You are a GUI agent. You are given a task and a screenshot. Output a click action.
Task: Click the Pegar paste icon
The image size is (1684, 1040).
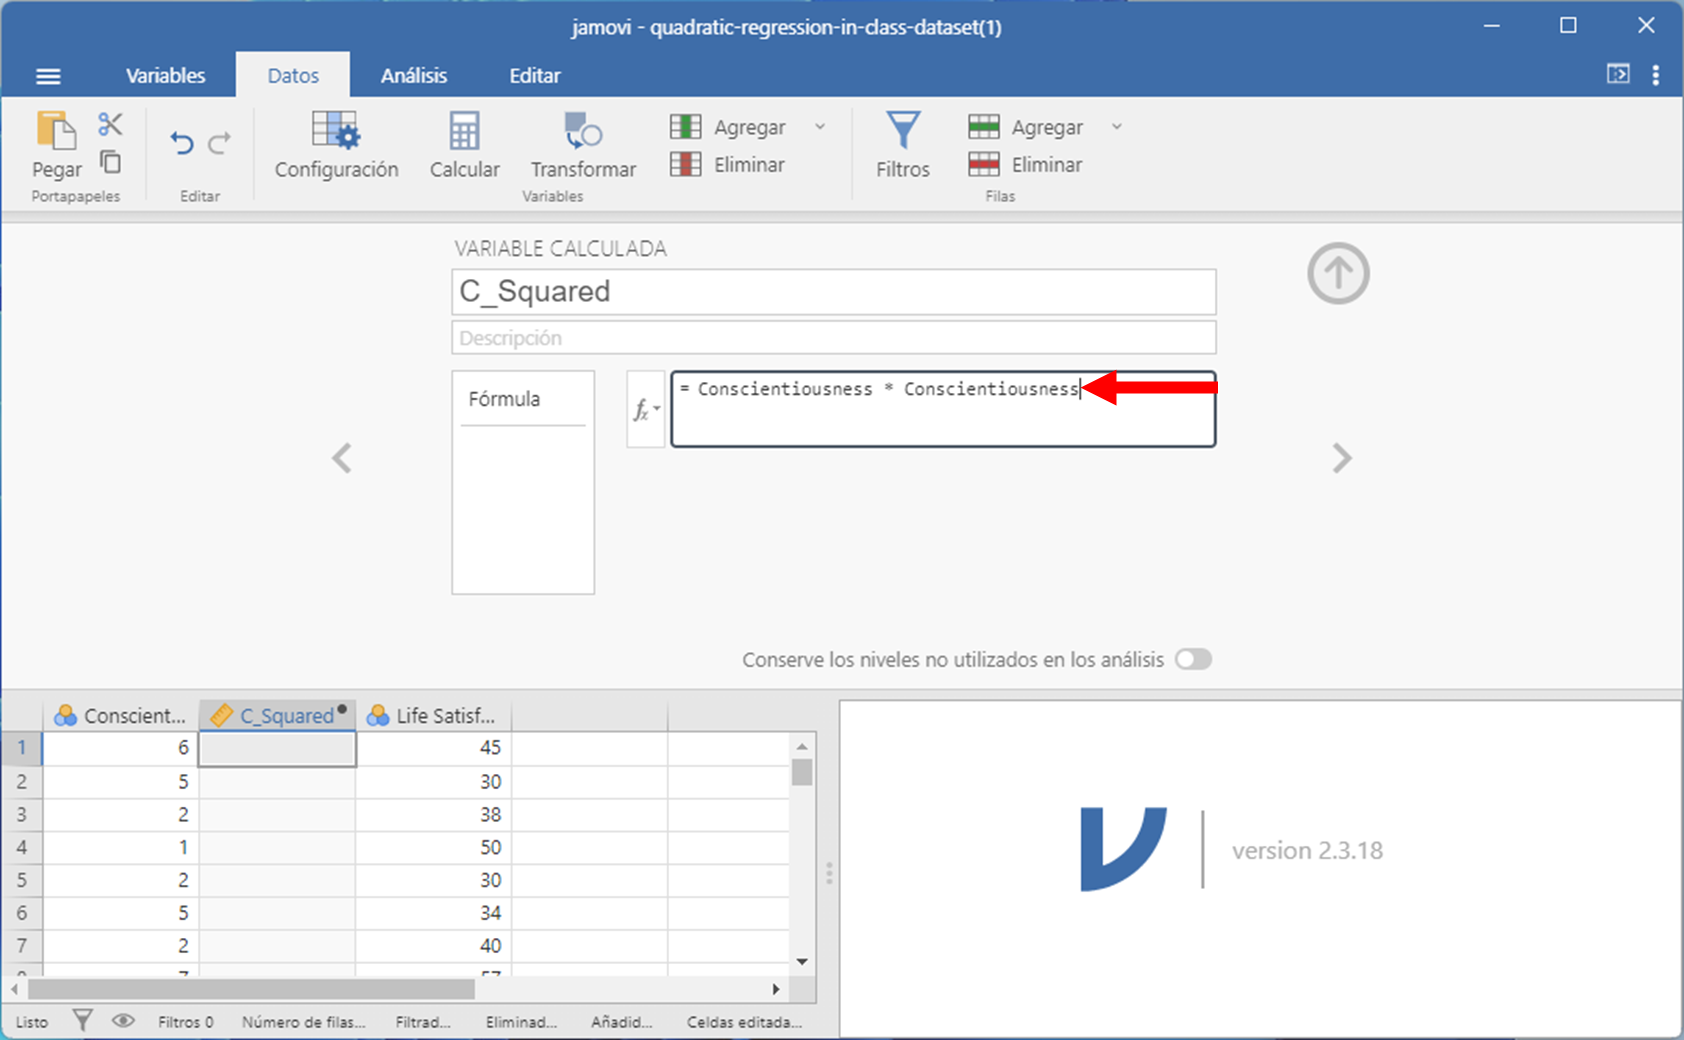[56, 133]
